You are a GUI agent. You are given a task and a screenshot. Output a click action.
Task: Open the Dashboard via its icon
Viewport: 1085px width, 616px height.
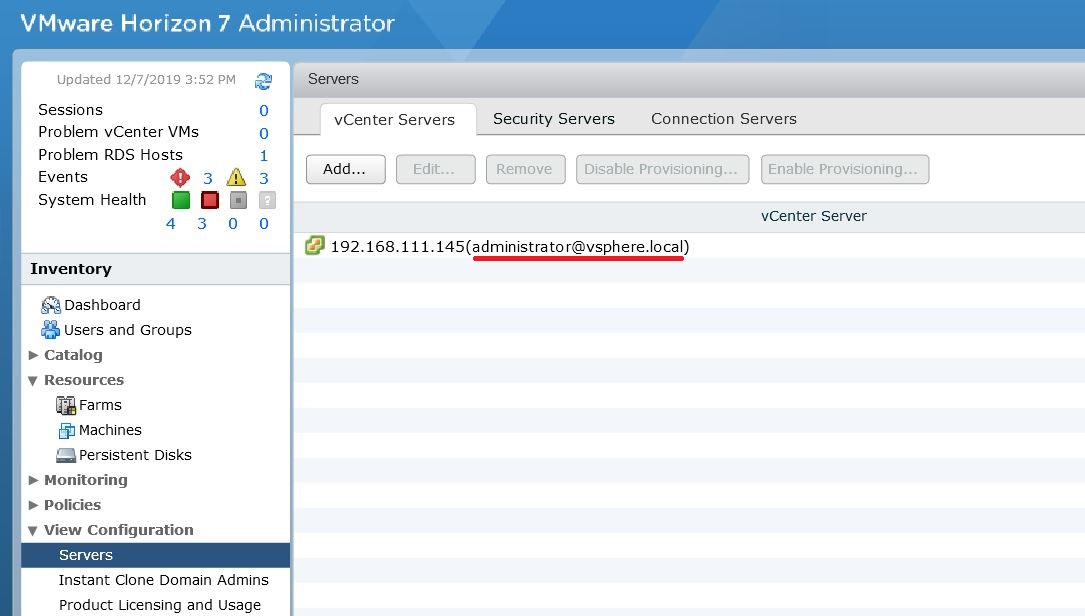tap(51, 304)
